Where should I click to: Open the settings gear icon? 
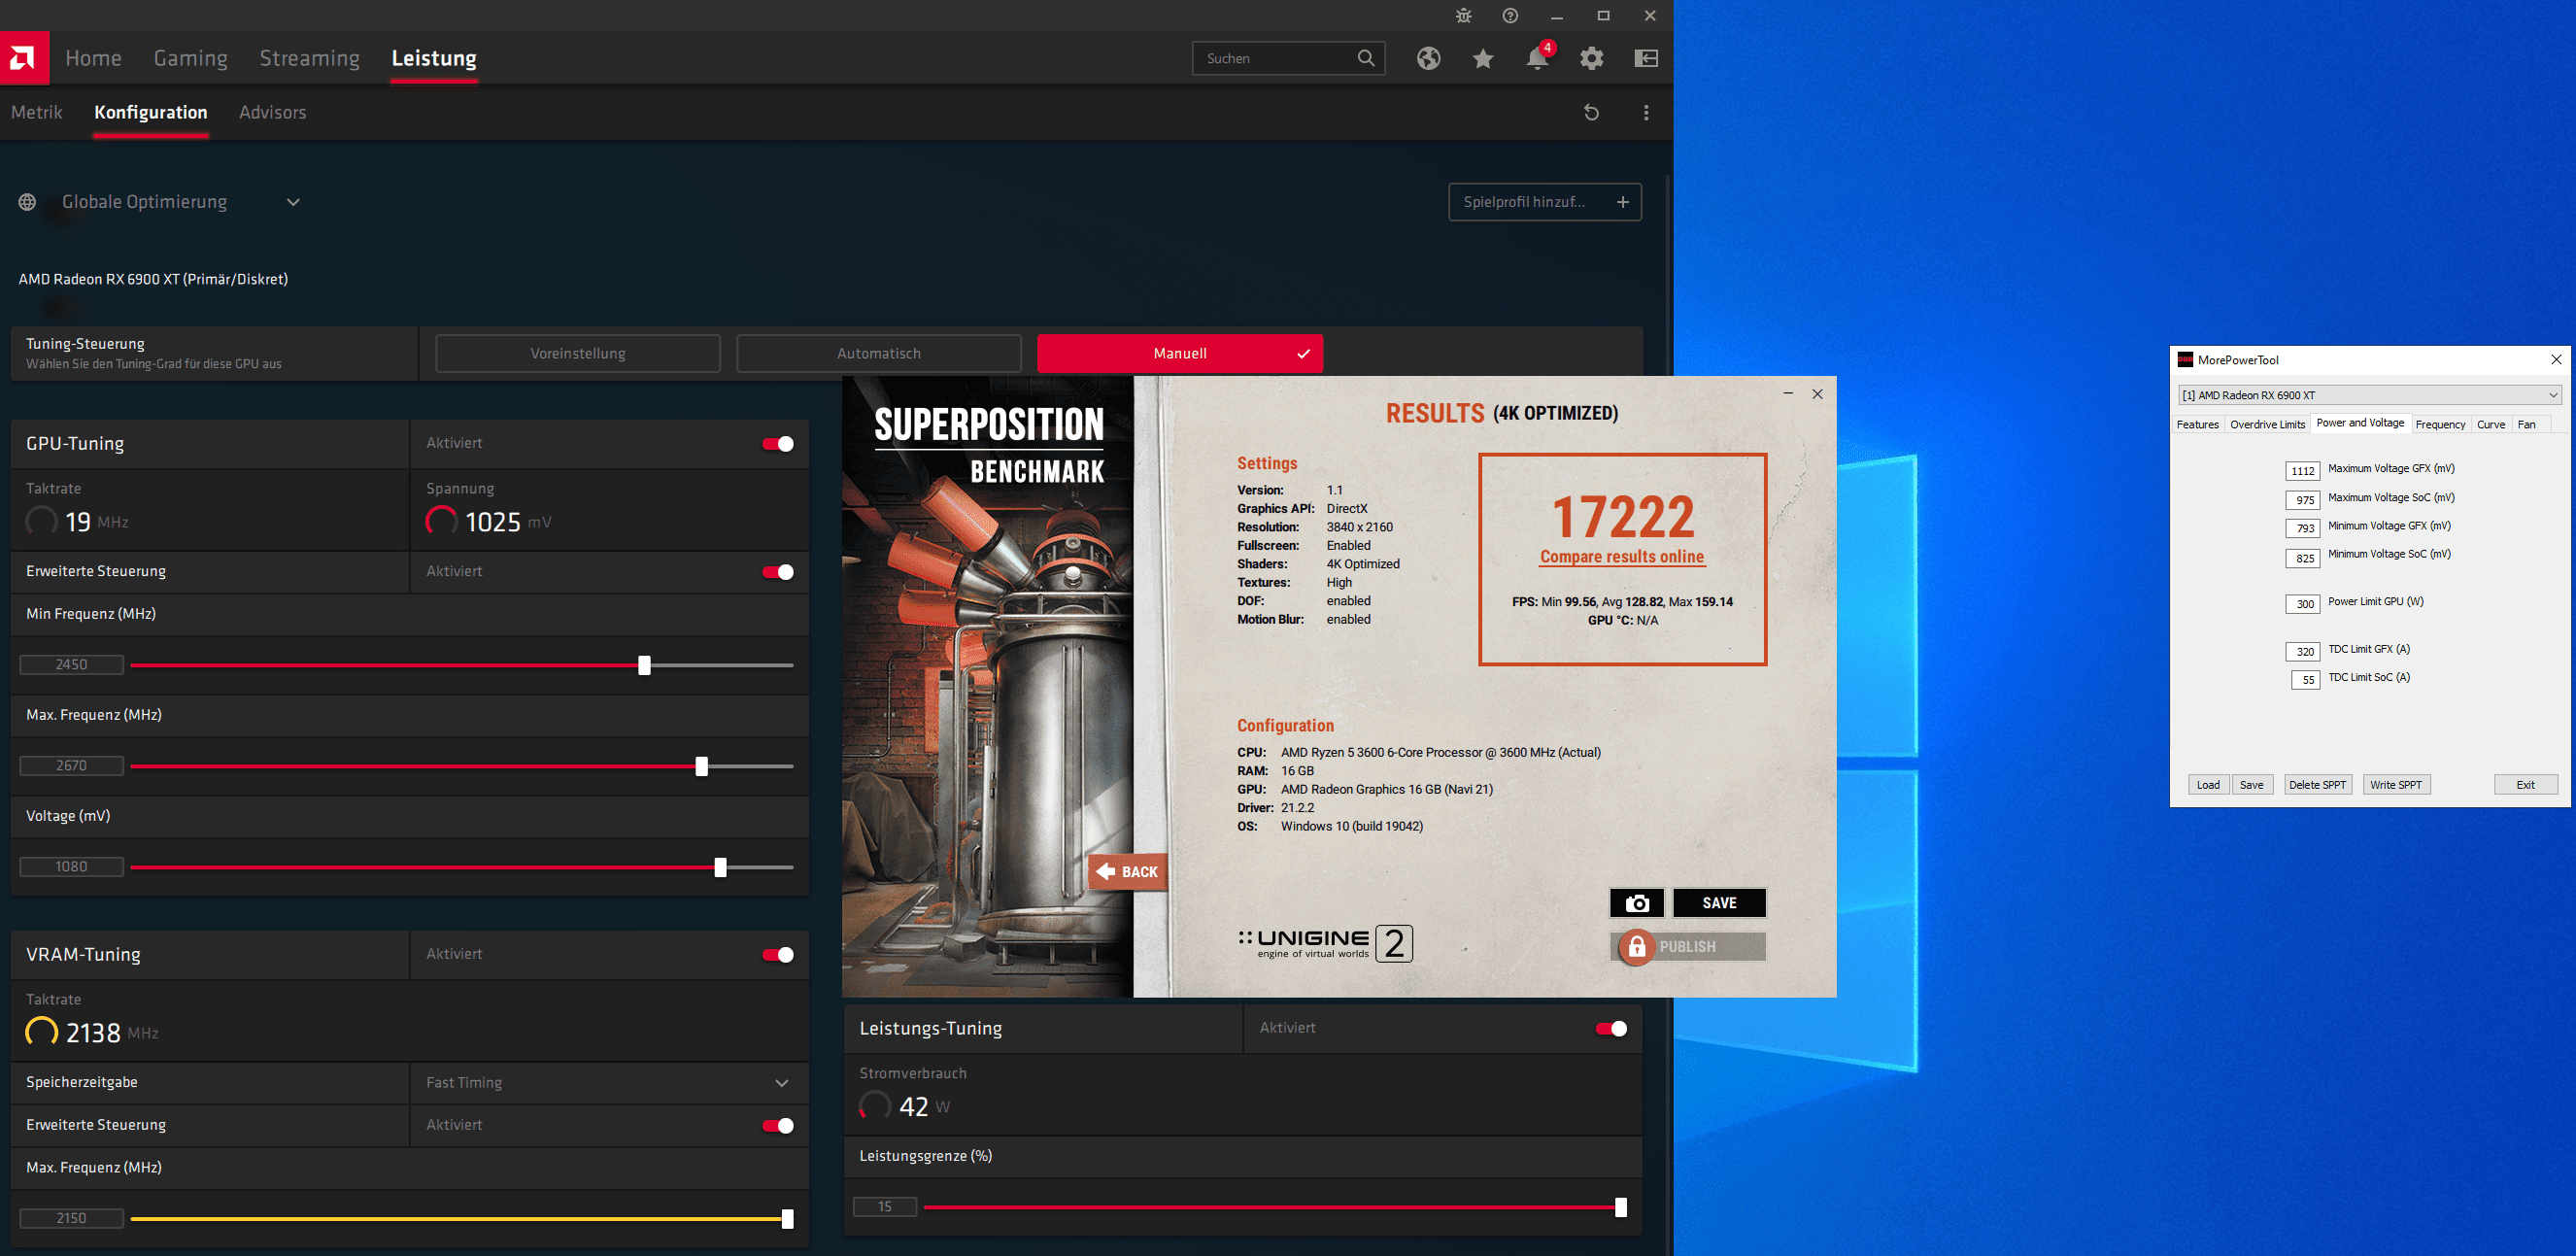[1592, 58]
